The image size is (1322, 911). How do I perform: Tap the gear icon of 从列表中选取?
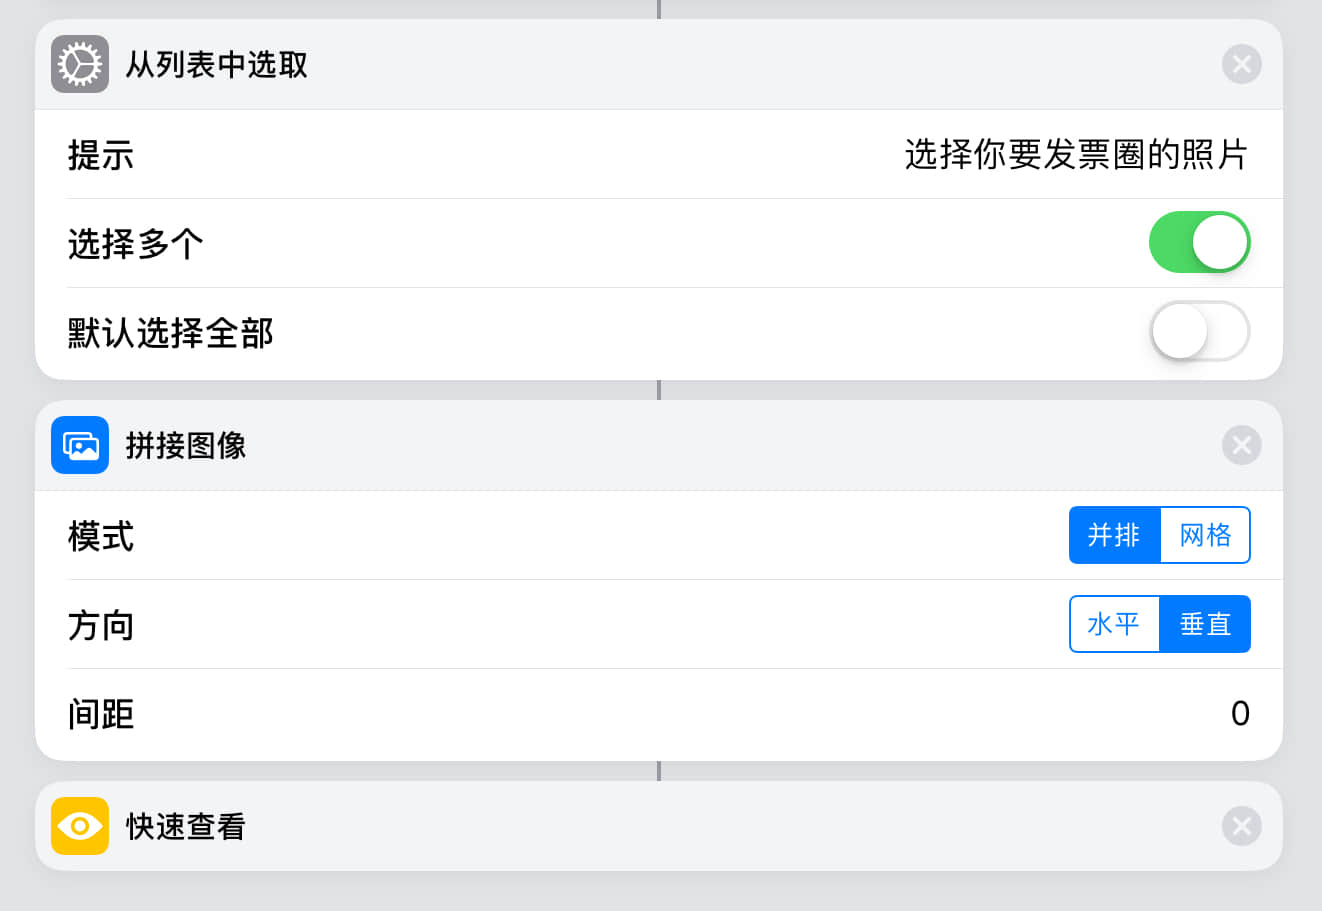click(80, 64)
